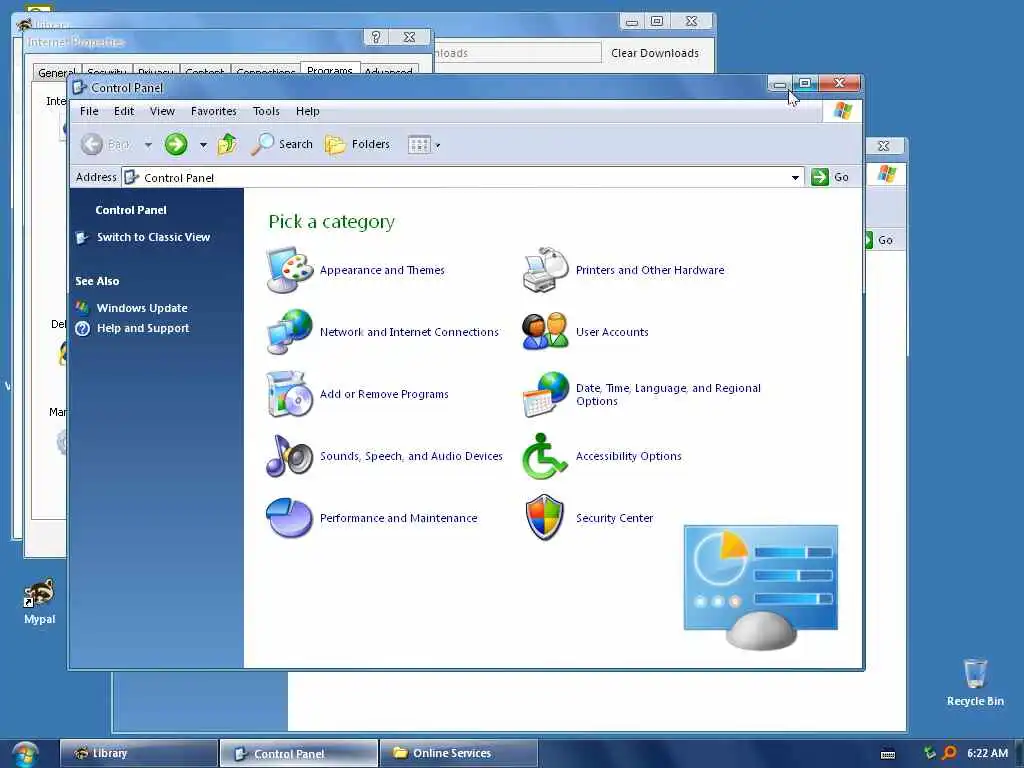Open Date, Time, Language, Regional icon
1024x768 pixels.
pyautogui.click(x=546, y=394)
